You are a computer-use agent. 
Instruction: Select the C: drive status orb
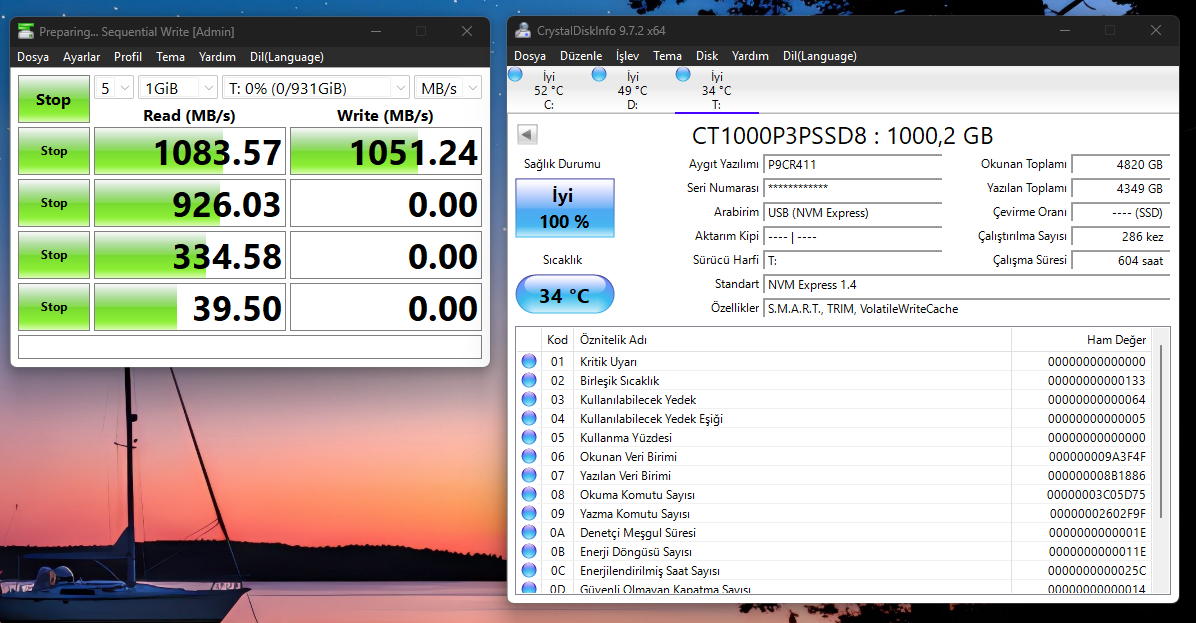(516, 74)
